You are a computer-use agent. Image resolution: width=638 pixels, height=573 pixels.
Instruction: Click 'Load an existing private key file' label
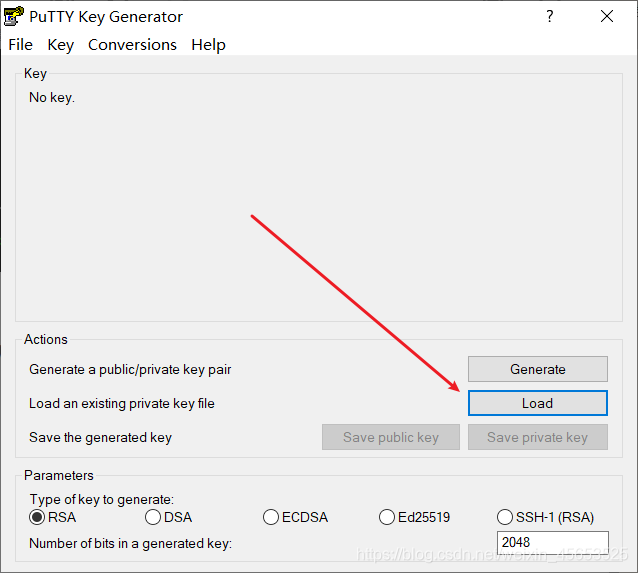122,403
